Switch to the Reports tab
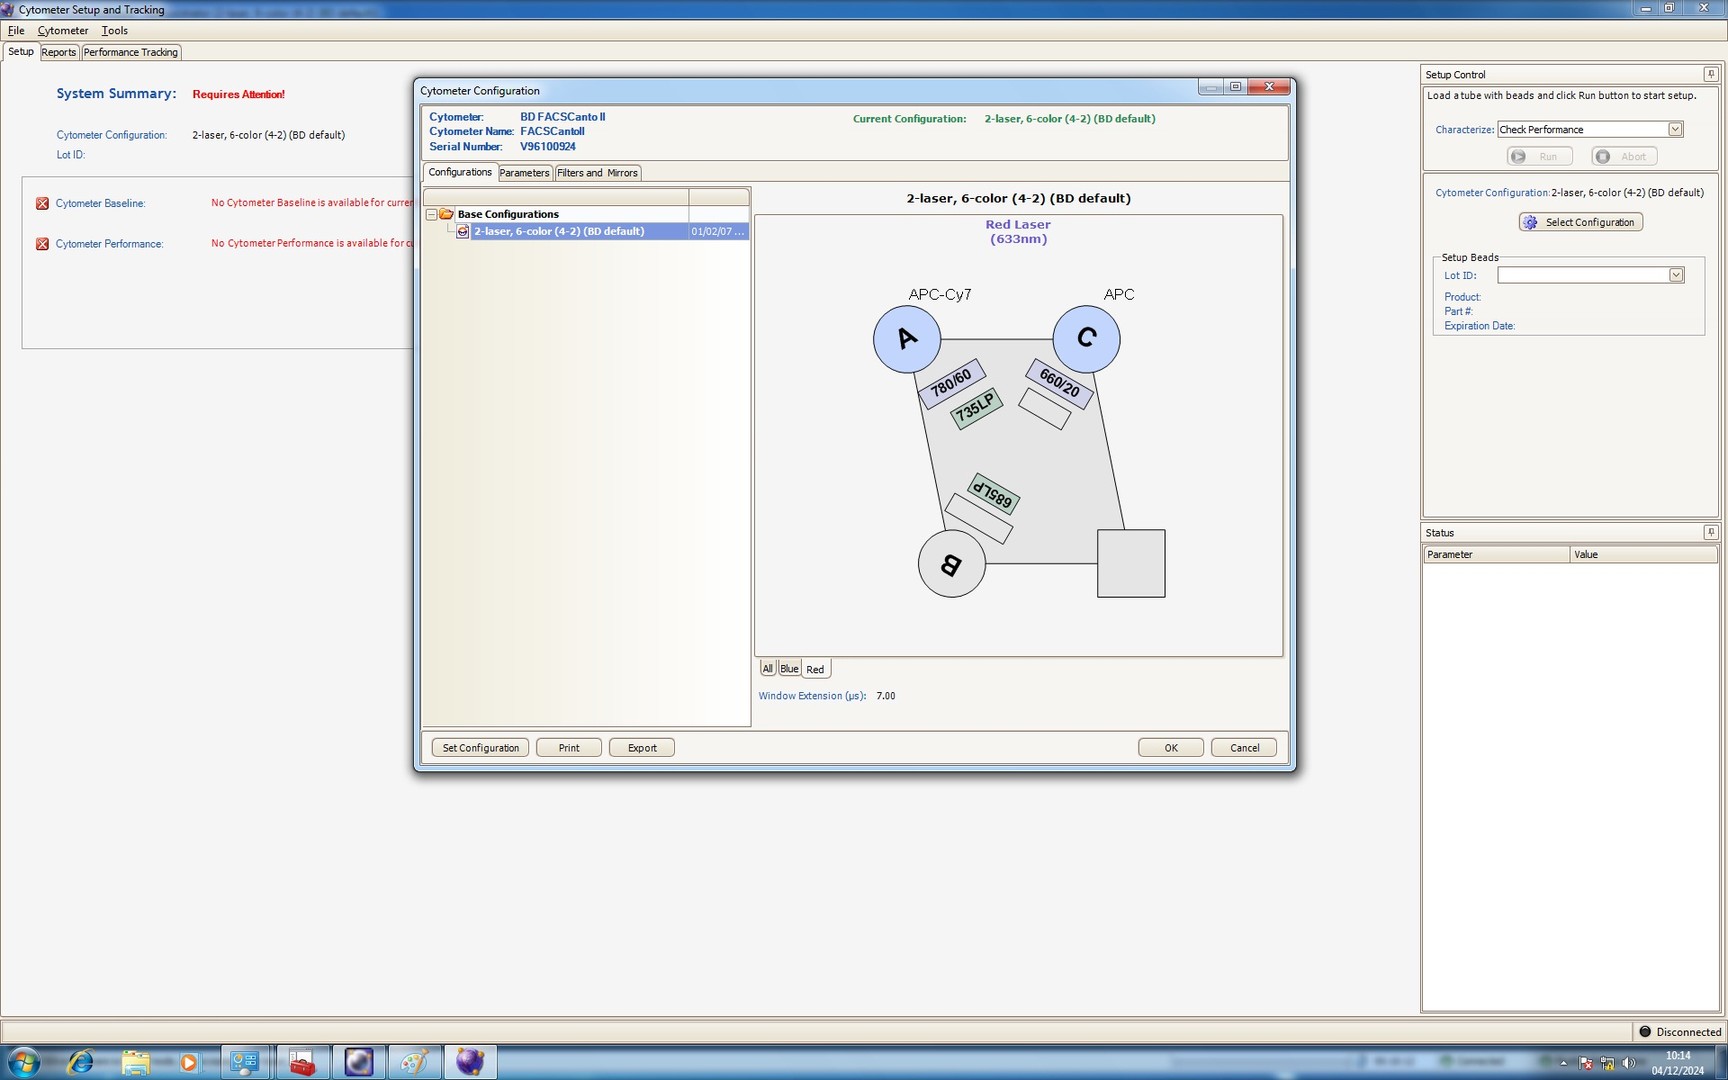1728x1080 pixels. (x=58, y=52)
